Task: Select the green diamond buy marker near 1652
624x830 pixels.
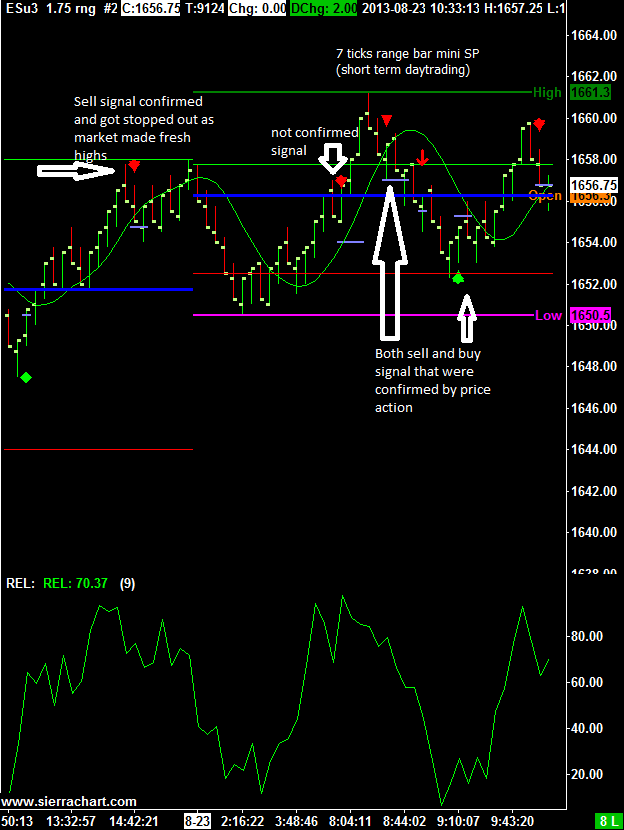Action: pos(458,277)
